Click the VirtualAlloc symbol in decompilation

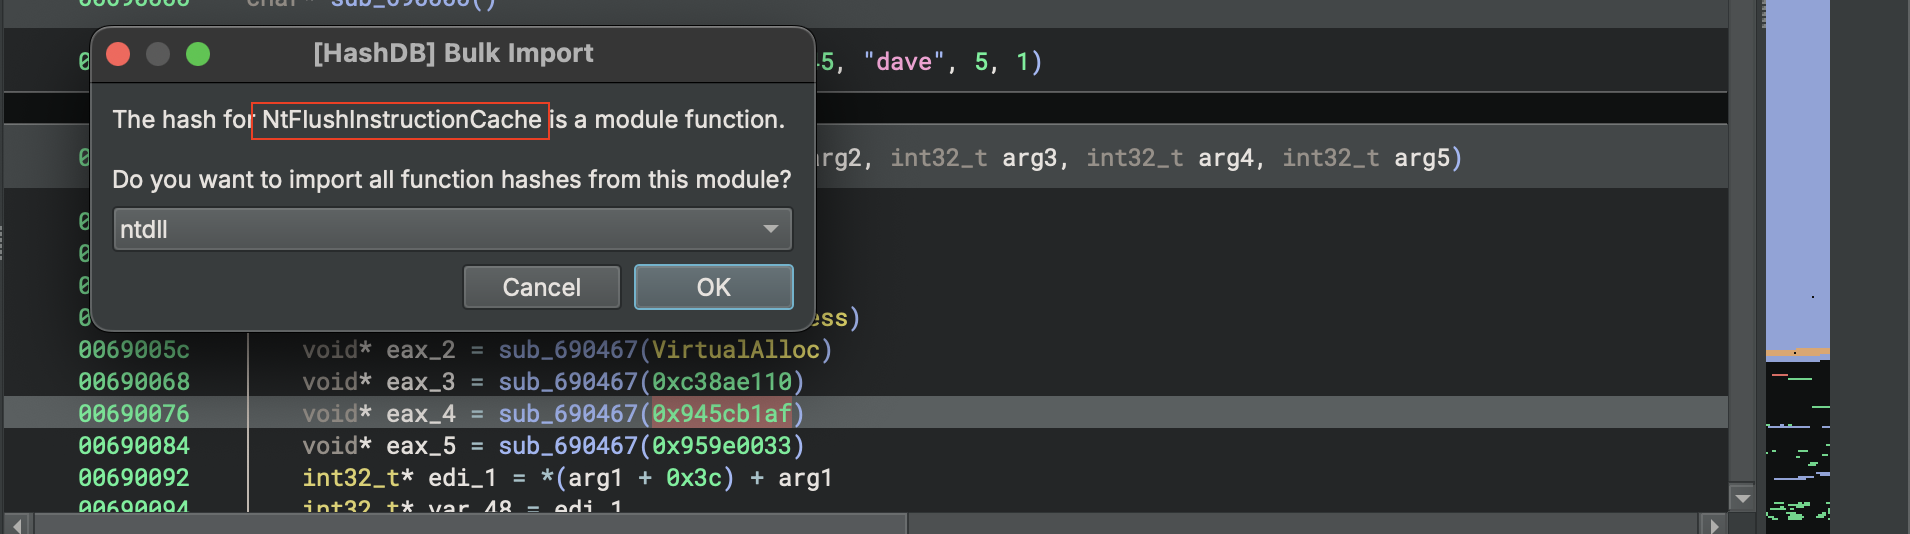[x=735, y=349]
